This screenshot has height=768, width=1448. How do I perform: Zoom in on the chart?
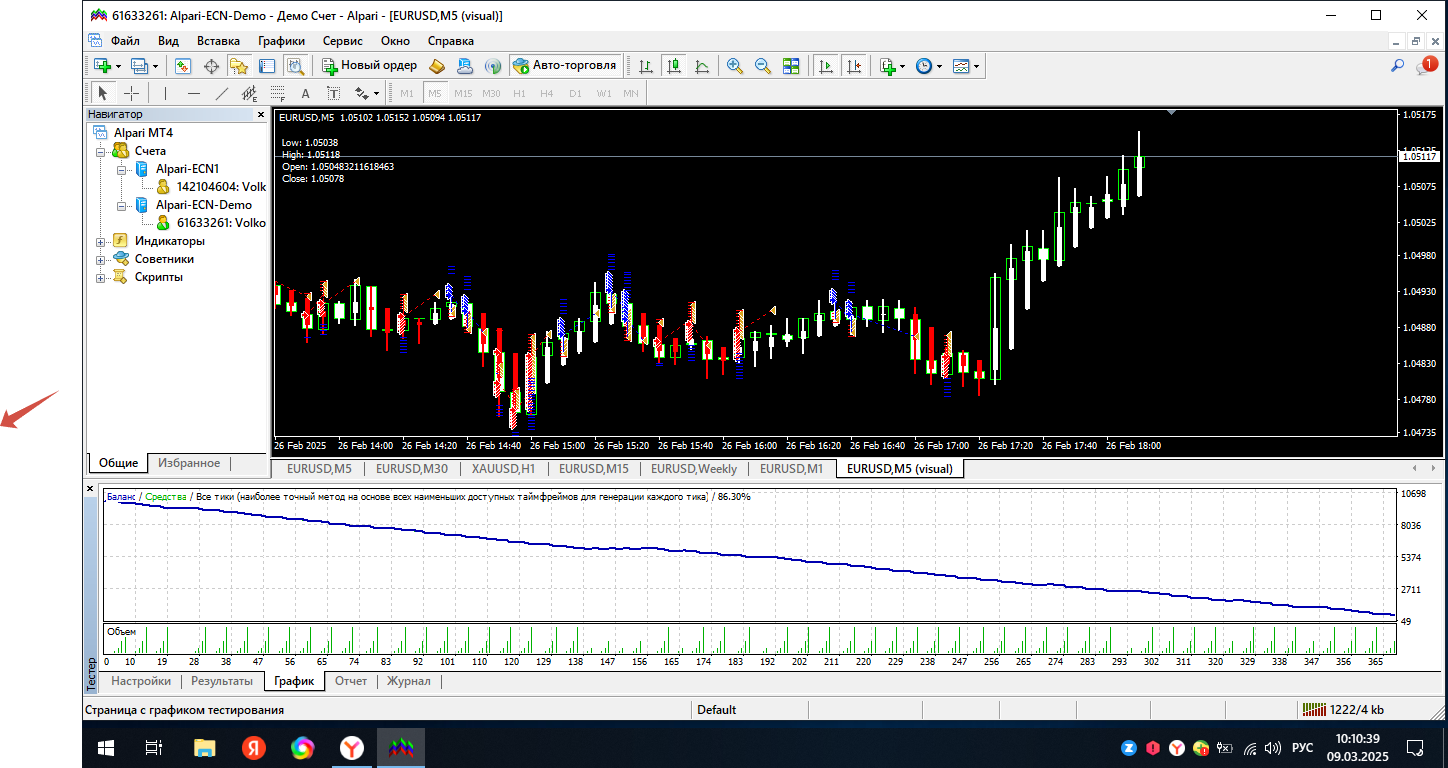tap(734, 66)
